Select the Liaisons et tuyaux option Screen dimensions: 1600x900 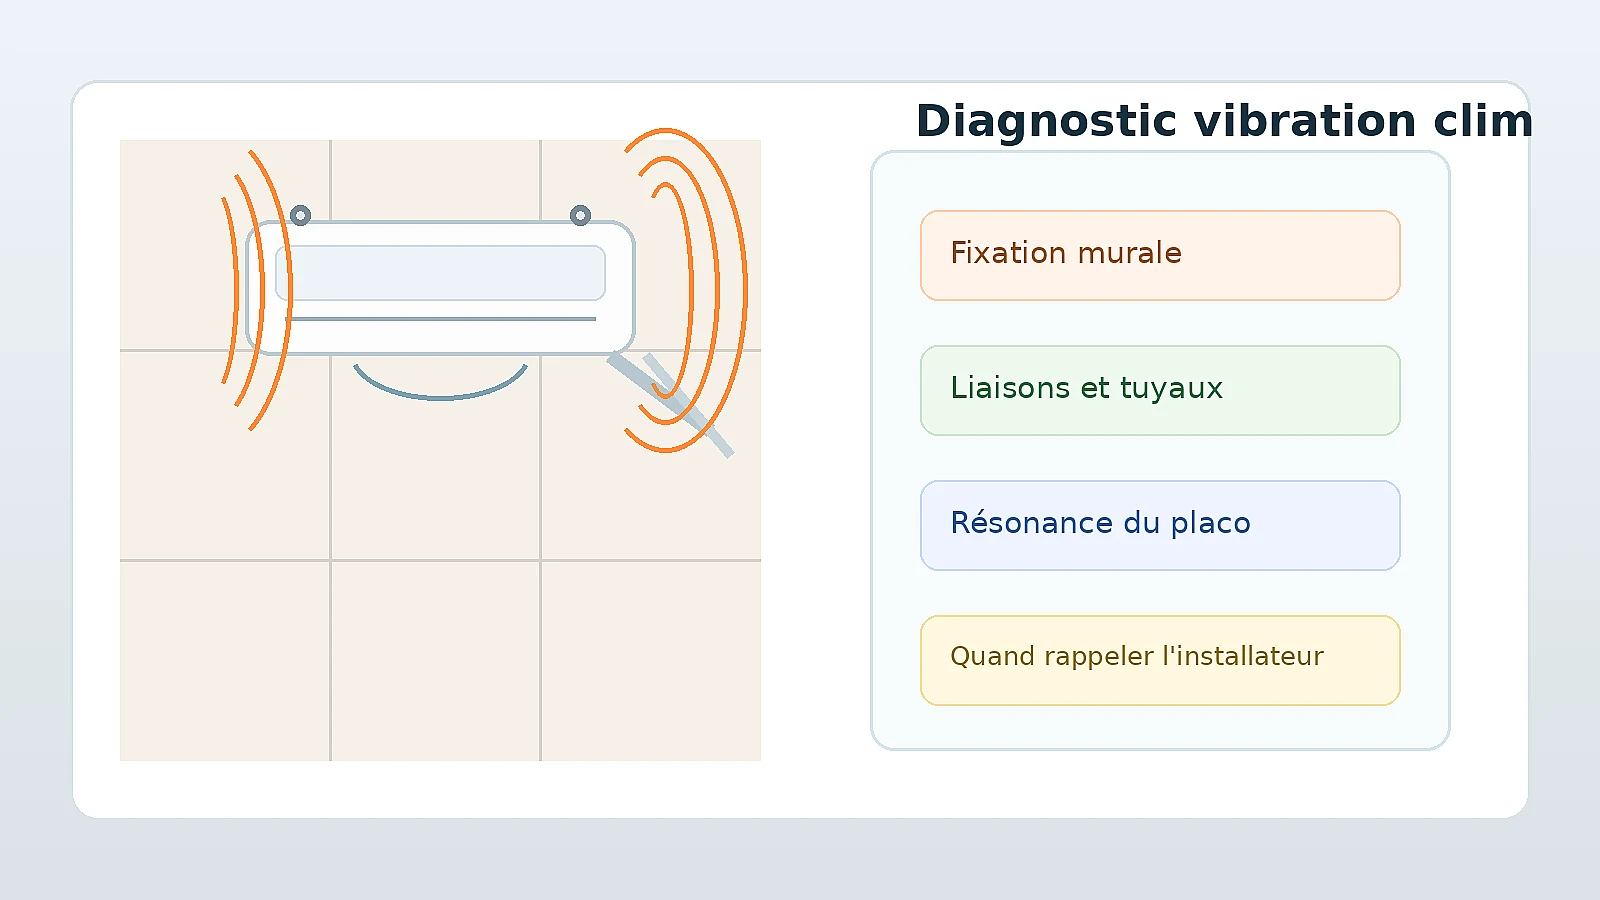tap(1160, 390)
